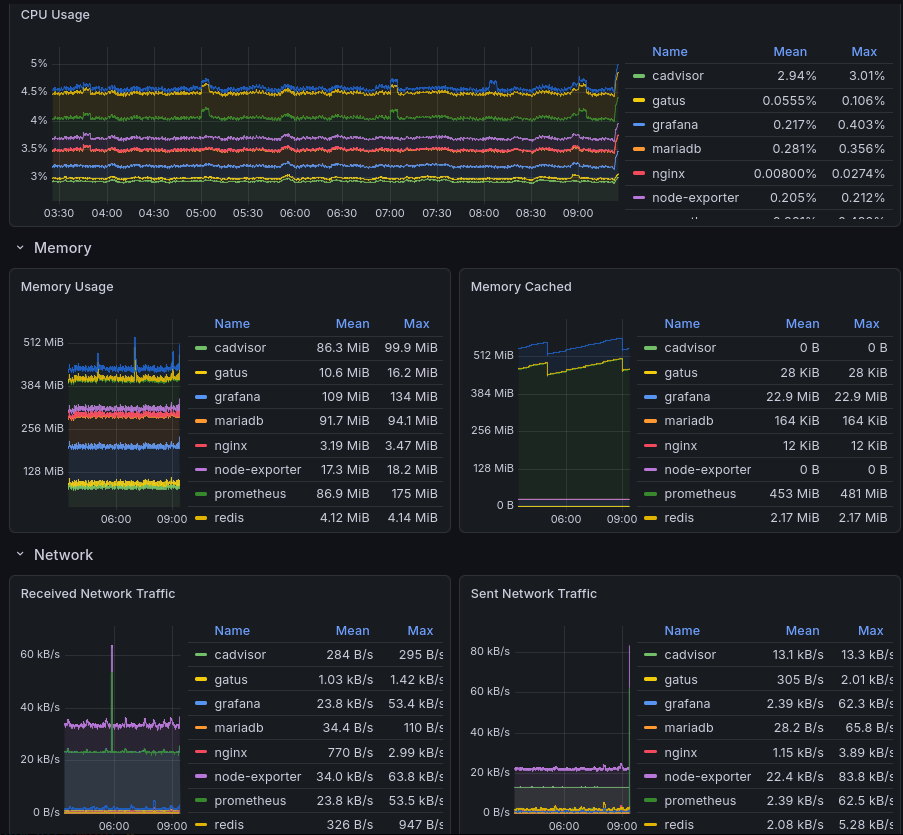
Task: Click prometheus color swatch in Memory Usage legend
Action: pyautogui.click(x=201, y=494)
